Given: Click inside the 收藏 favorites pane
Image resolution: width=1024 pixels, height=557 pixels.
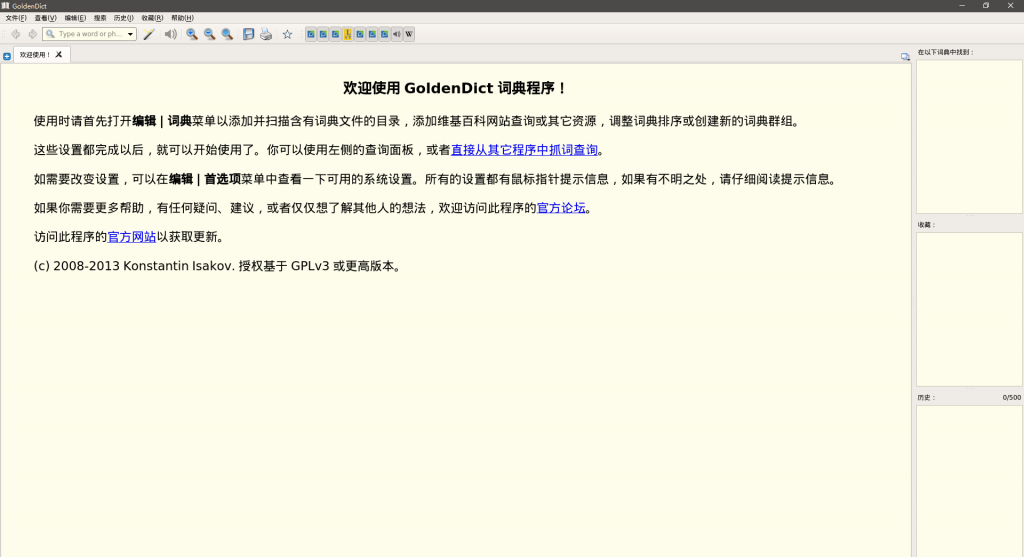Looking at the screenshot, I should [x=969, y=310].
